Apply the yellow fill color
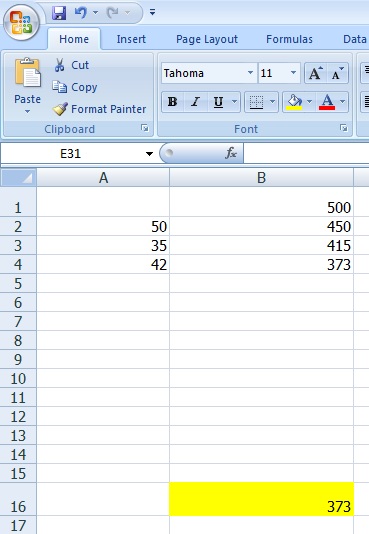 tap(294, 101)
